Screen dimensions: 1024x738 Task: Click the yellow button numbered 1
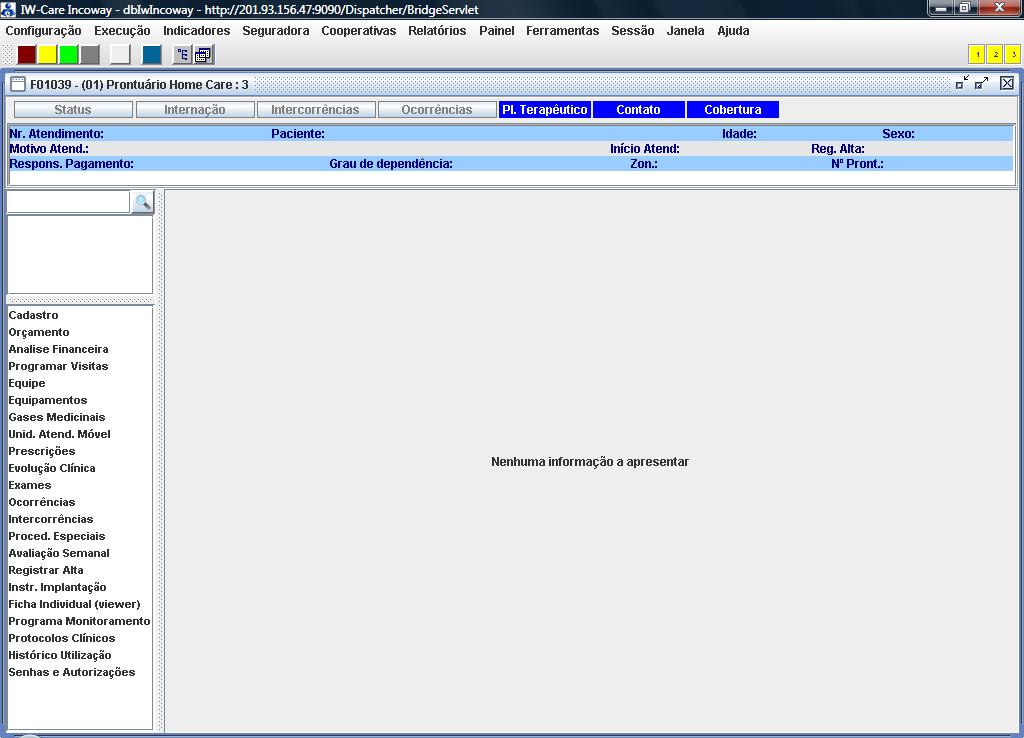[977, 55]
